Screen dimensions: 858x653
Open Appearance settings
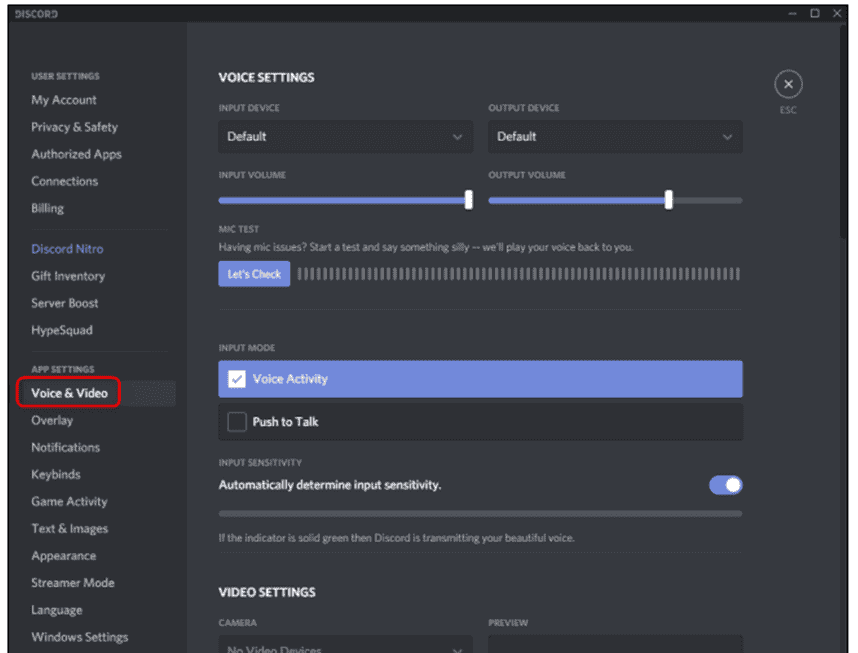click(63, 556)
